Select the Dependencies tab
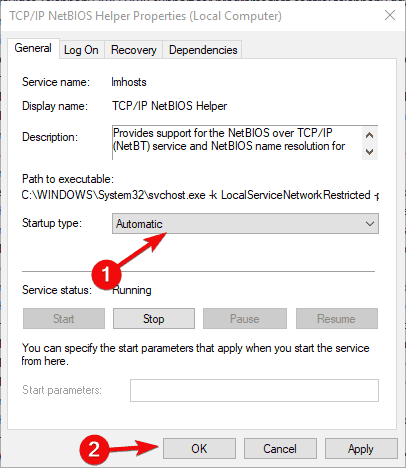406x468 pixels. pos(203,50)
